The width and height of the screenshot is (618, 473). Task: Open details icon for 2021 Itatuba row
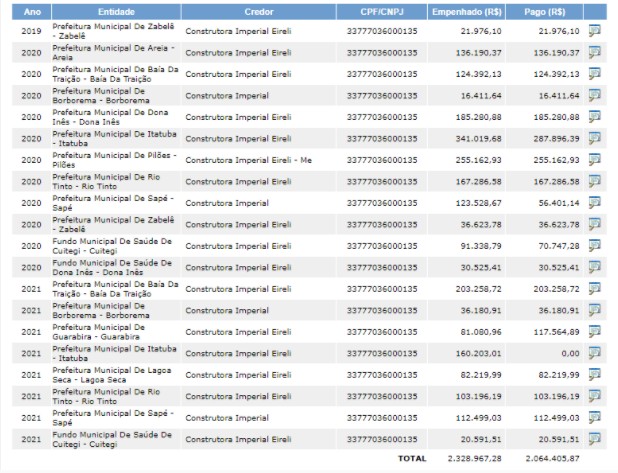click(594, 353)
